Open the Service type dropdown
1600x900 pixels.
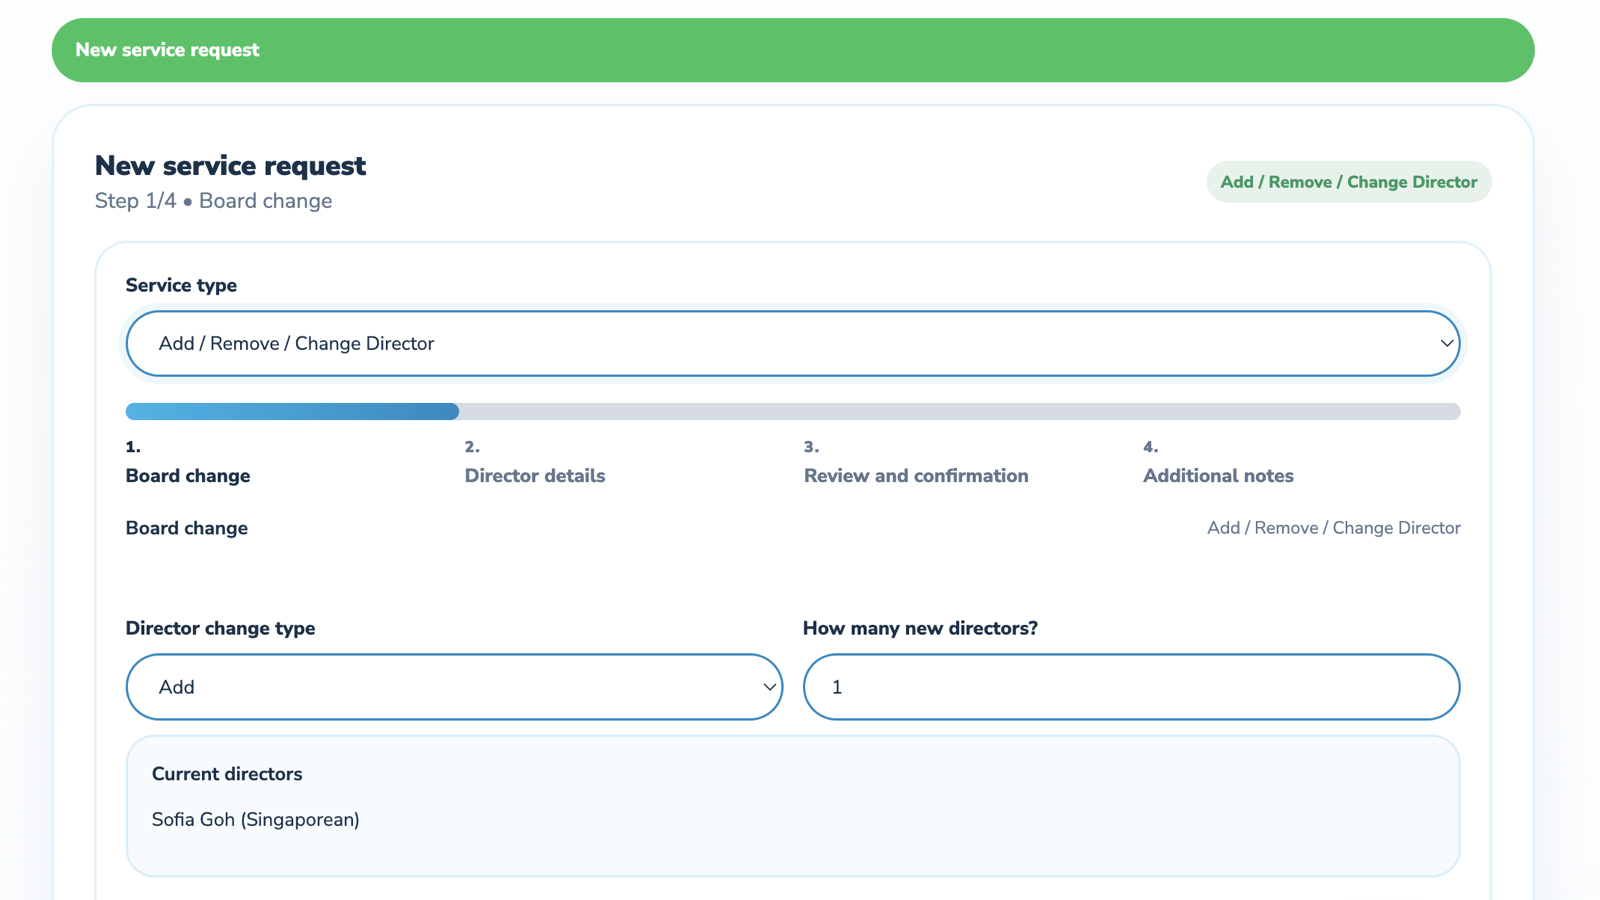click(x=792, y=343)
